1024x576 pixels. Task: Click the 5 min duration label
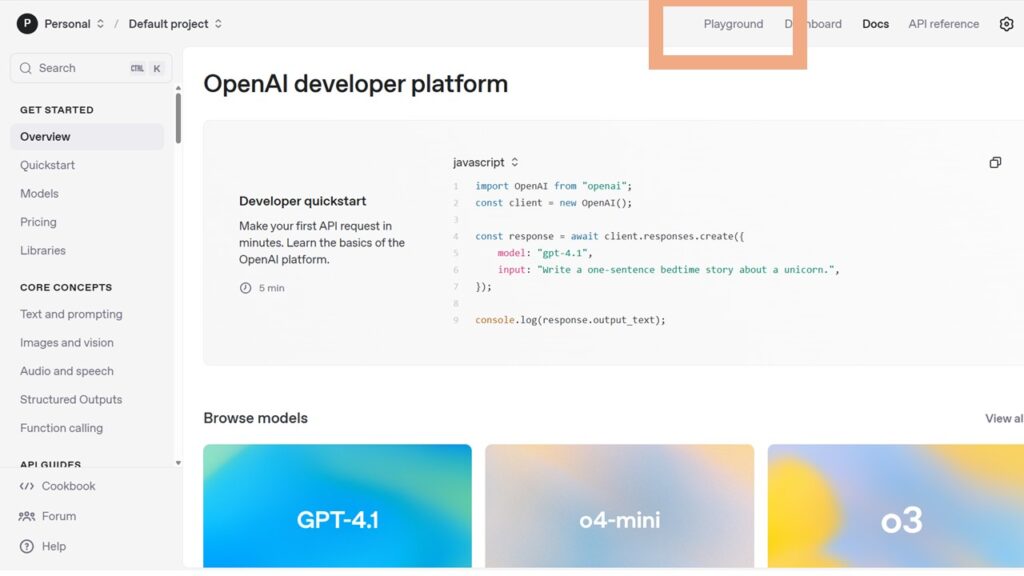(x=272, y=288)
